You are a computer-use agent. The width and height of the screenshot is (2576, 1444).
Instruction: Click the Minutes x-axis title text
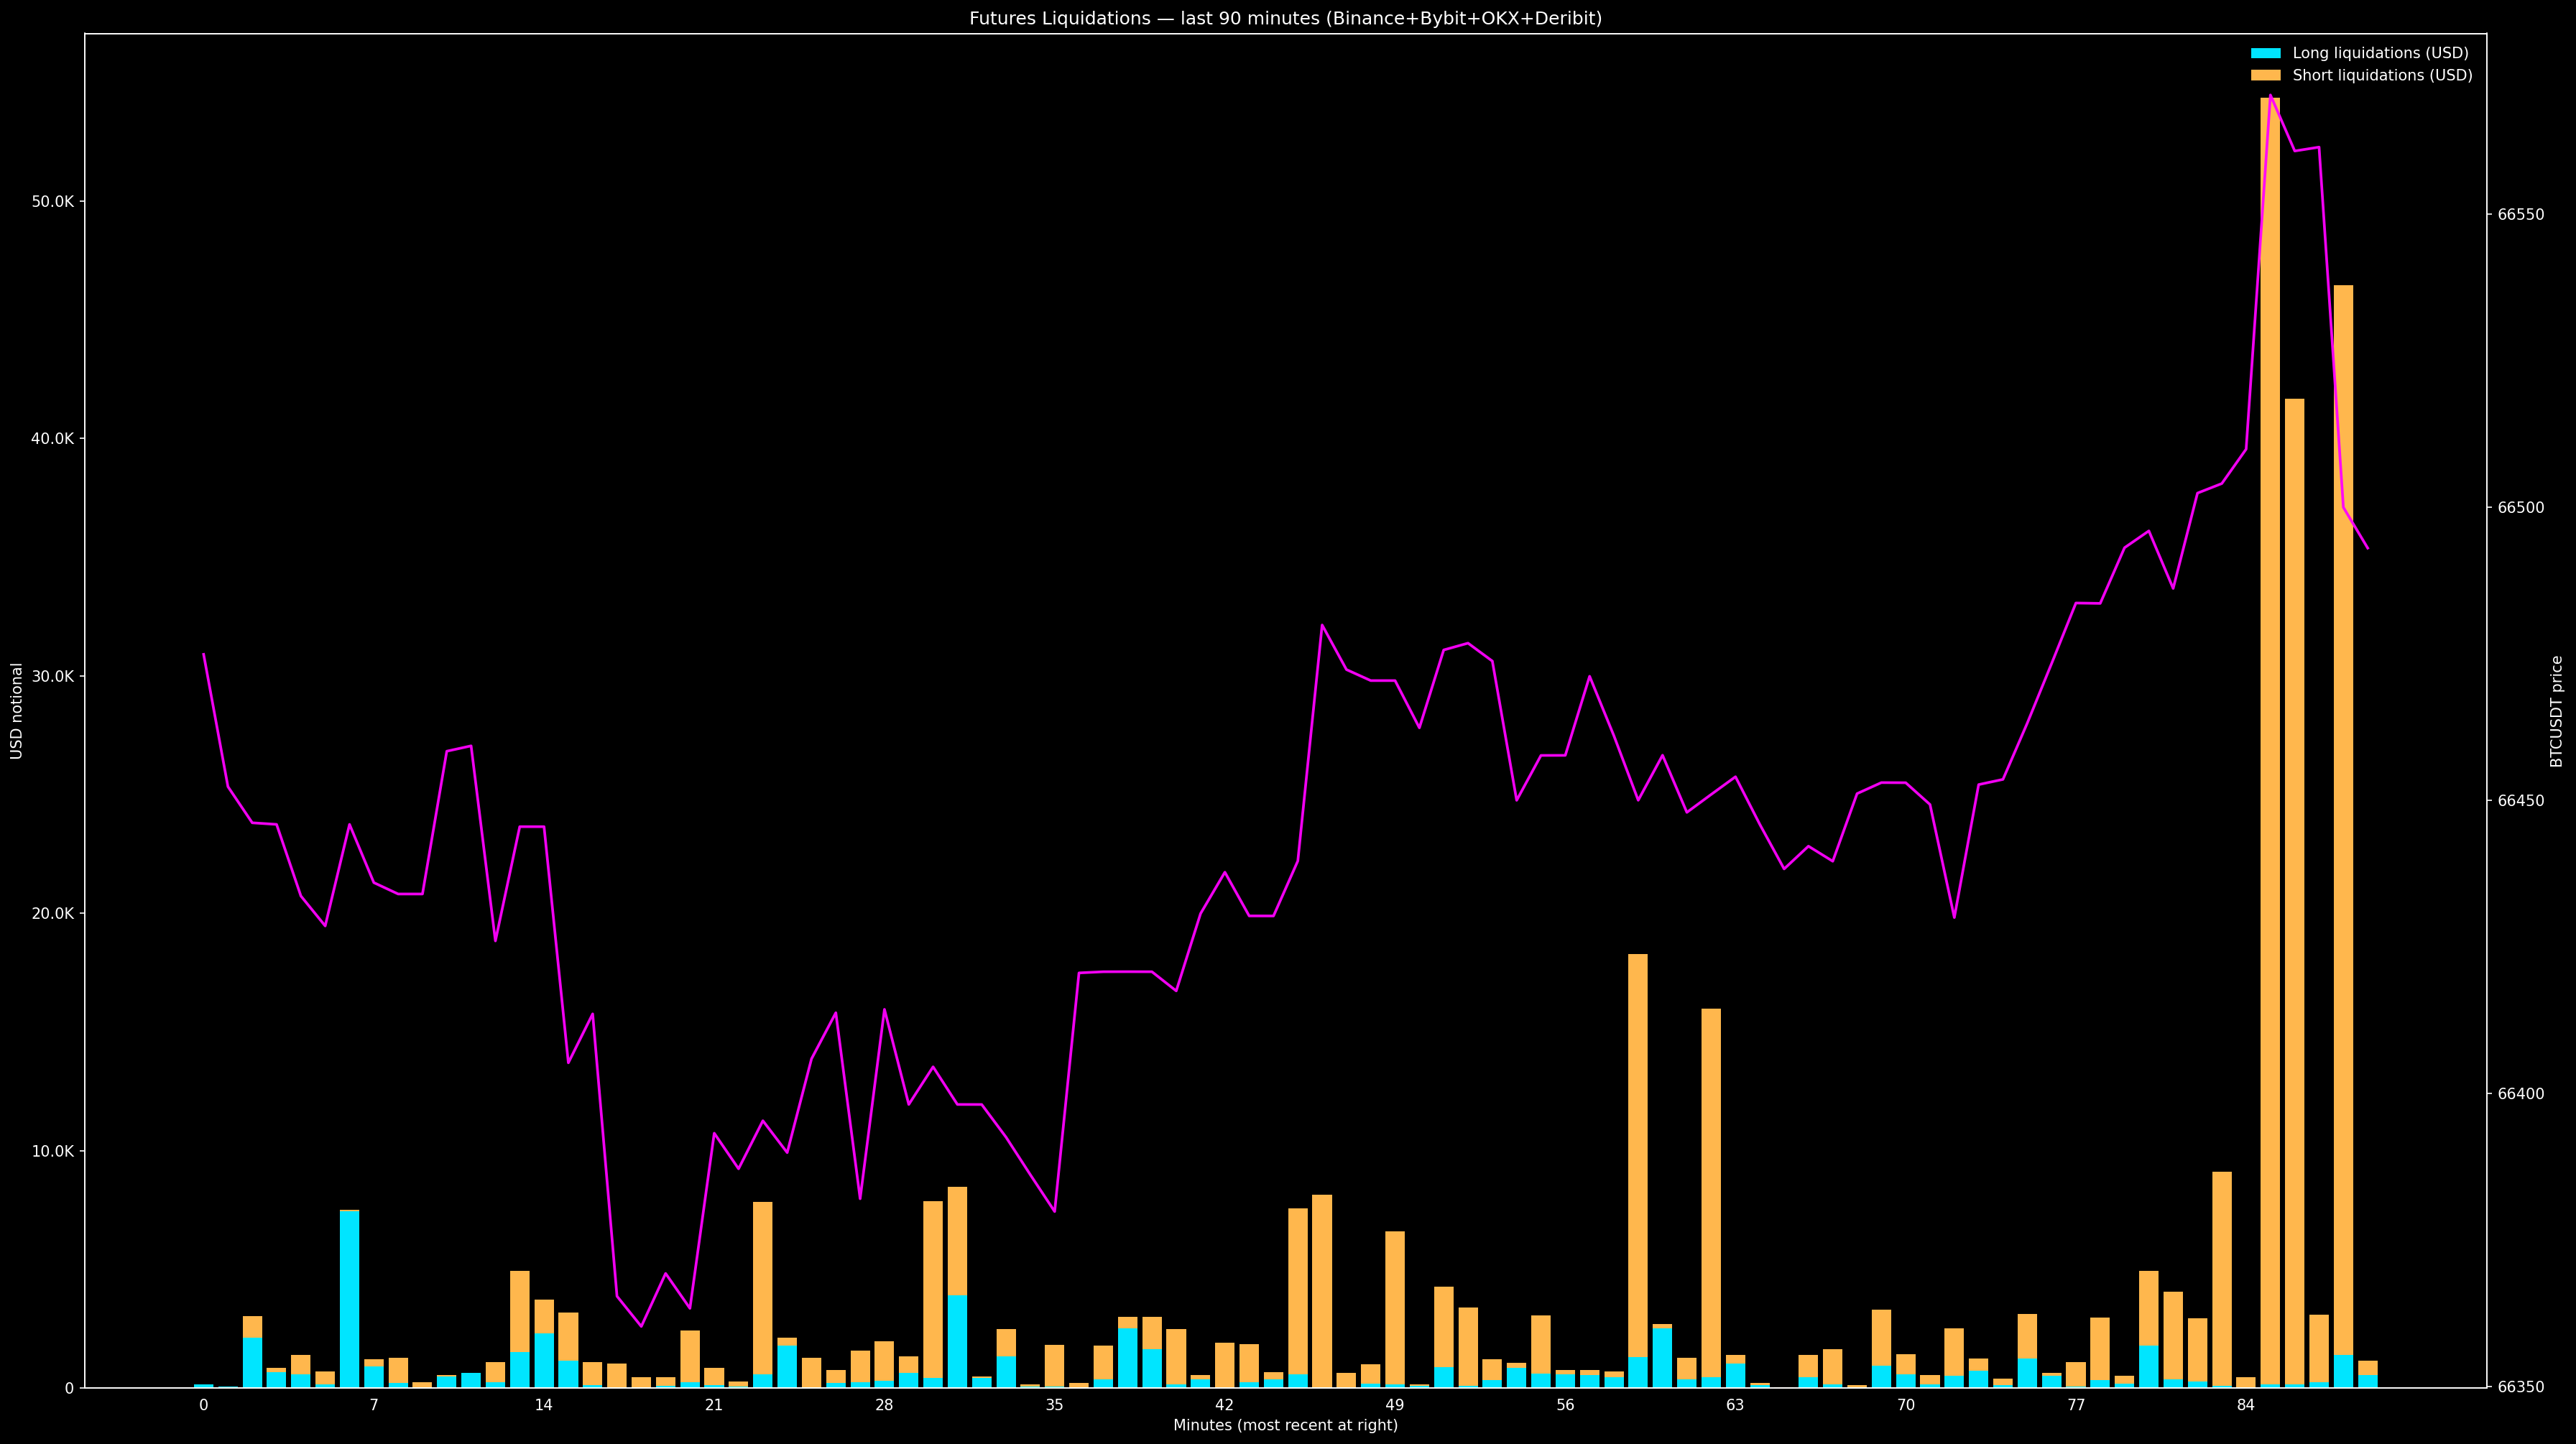click(1285, 1425)
